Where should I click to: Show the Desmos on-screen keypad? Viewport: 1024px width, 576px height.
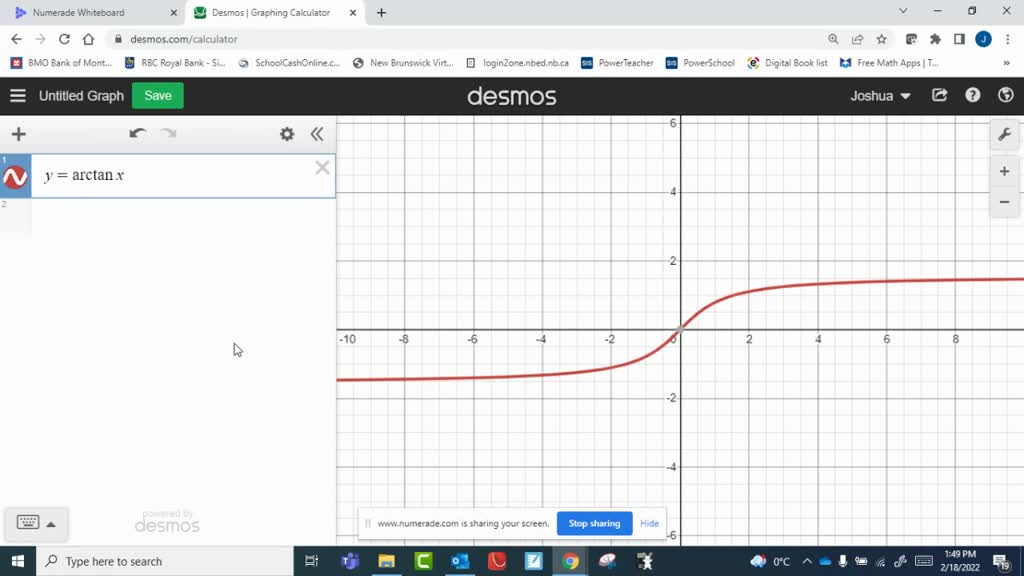(28, 523)
